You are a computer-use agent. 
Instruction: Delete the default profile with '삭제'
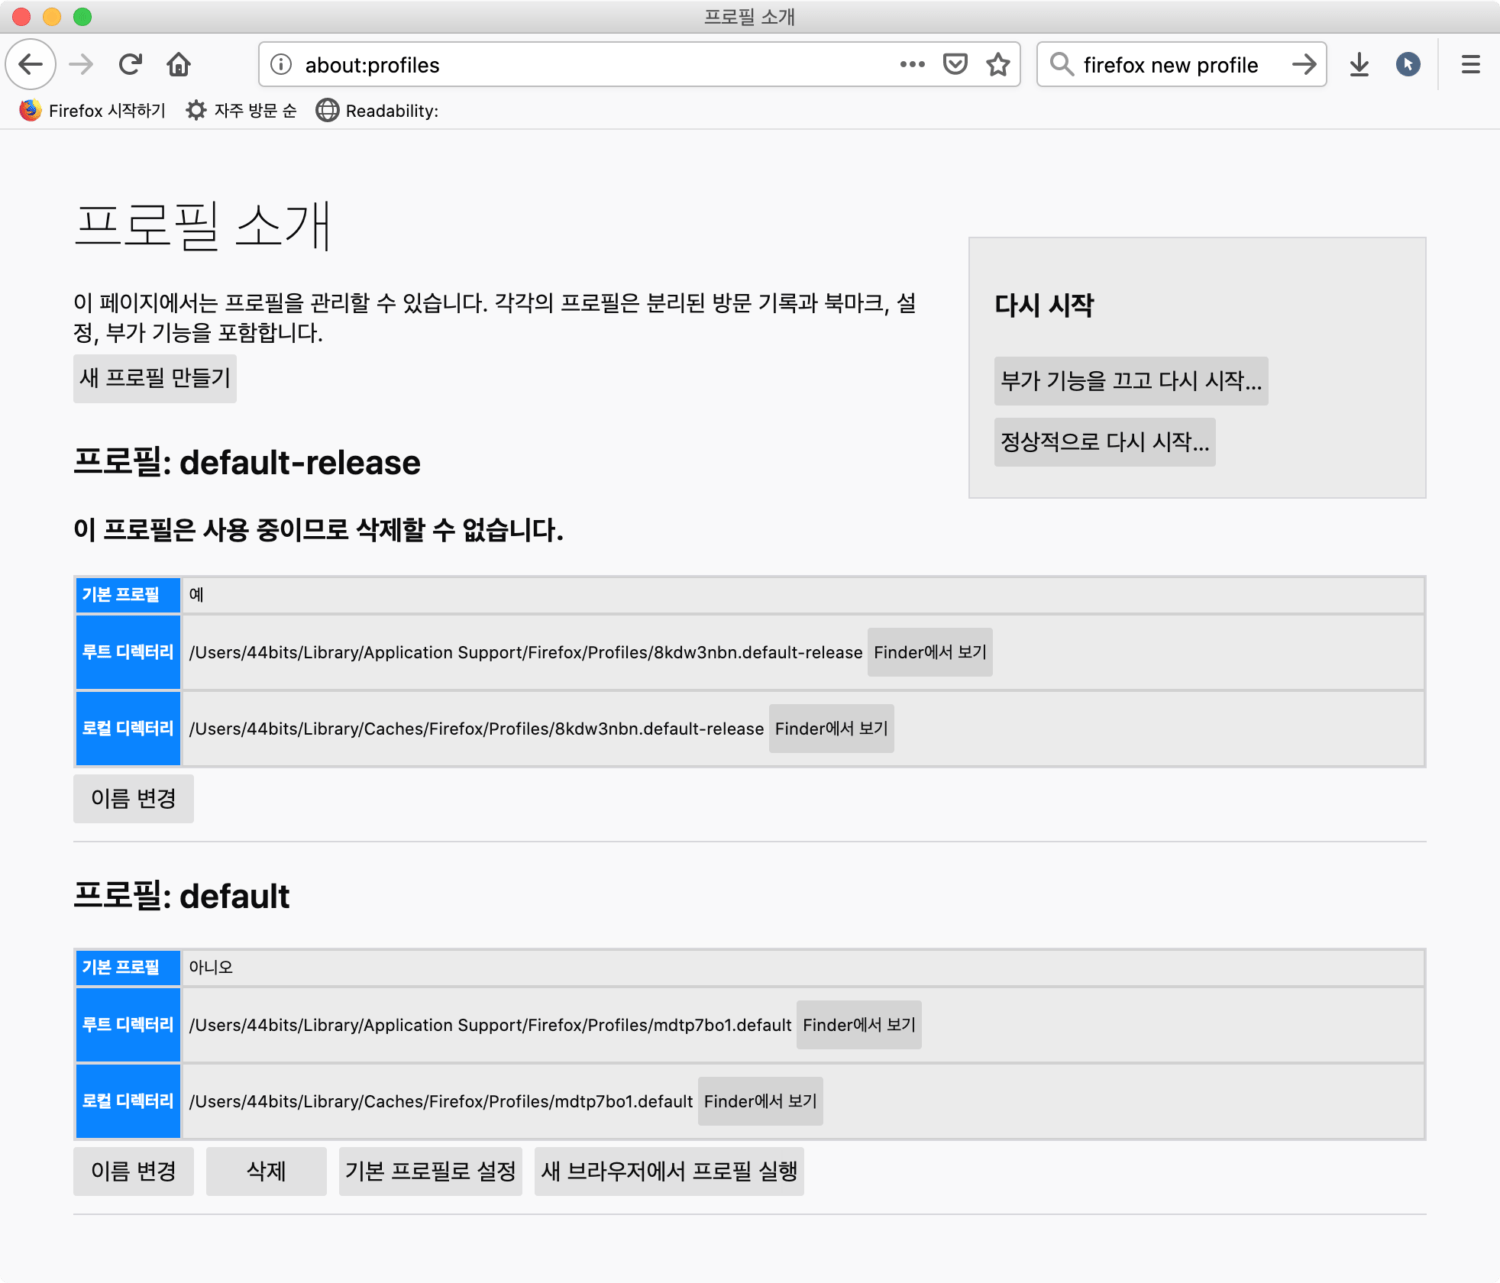click(x=266, y=1171)
